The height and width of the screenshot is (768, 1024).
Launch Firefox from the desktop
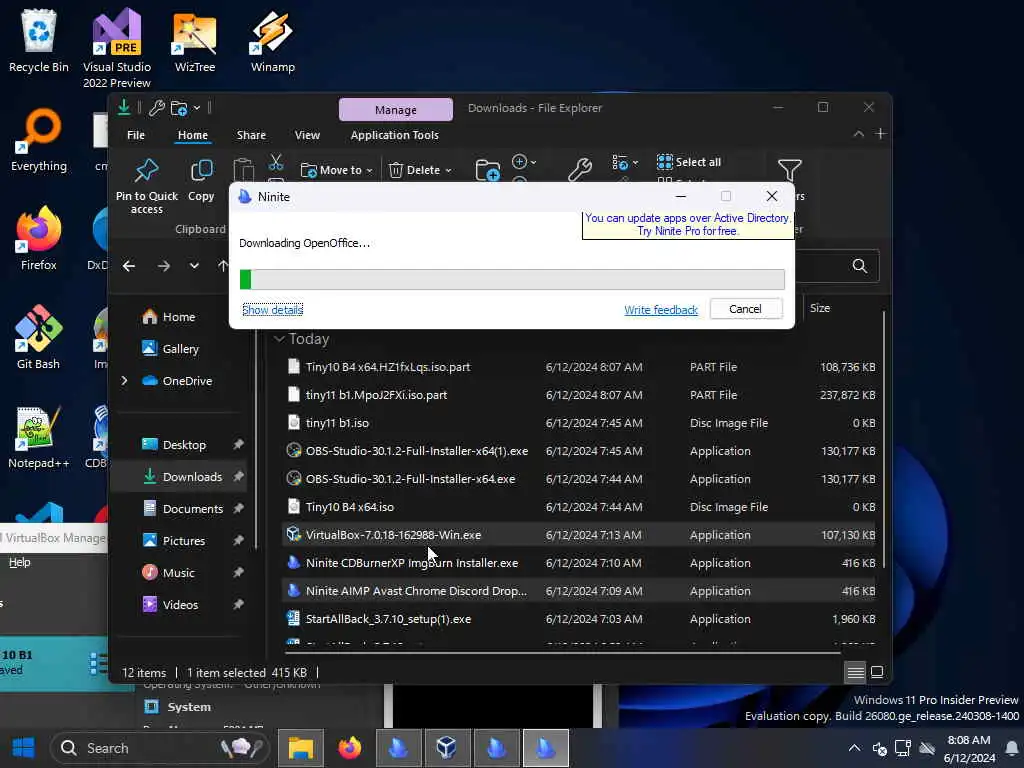point(39,238)
